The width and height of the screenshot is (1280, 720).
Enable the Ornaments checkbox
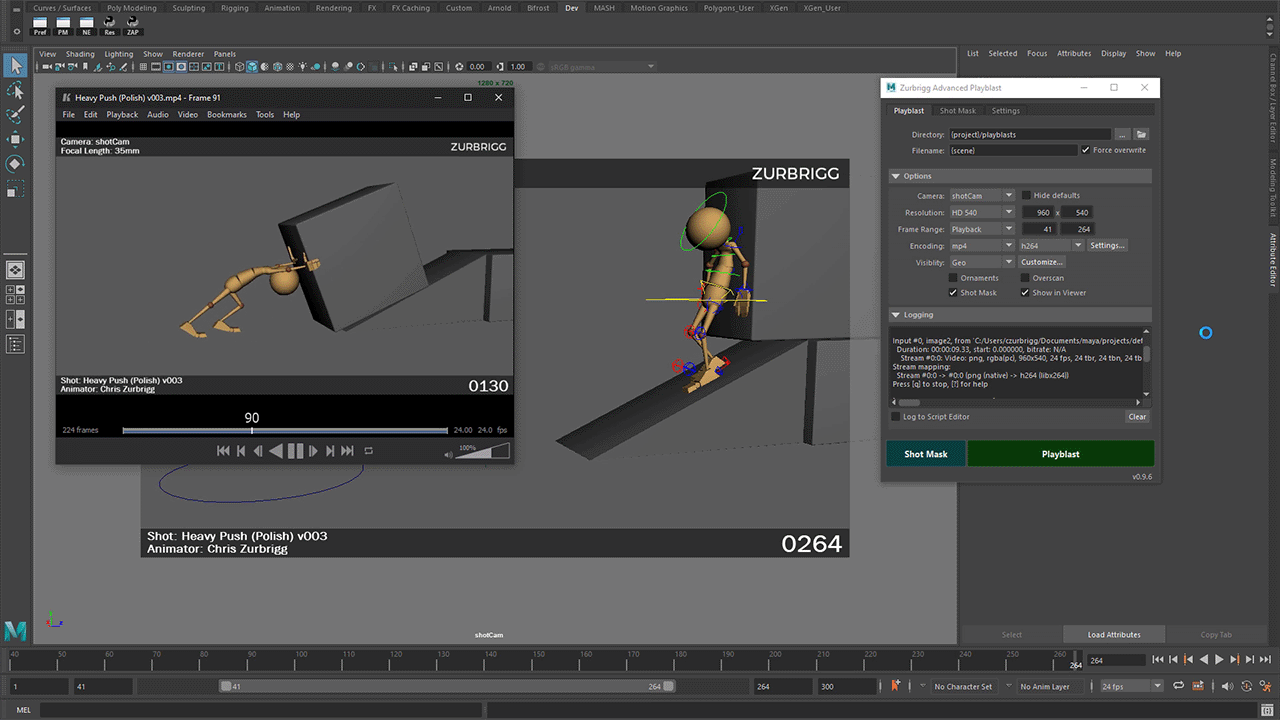(x=953, y=278)
